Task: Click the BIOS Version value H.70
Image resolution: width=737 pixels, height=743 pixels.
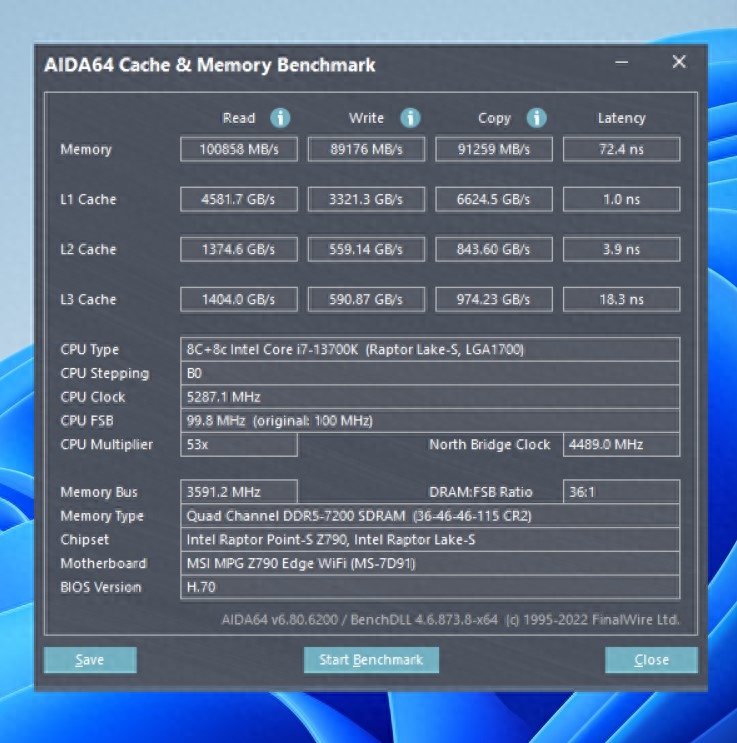Action: click(430, 587)
